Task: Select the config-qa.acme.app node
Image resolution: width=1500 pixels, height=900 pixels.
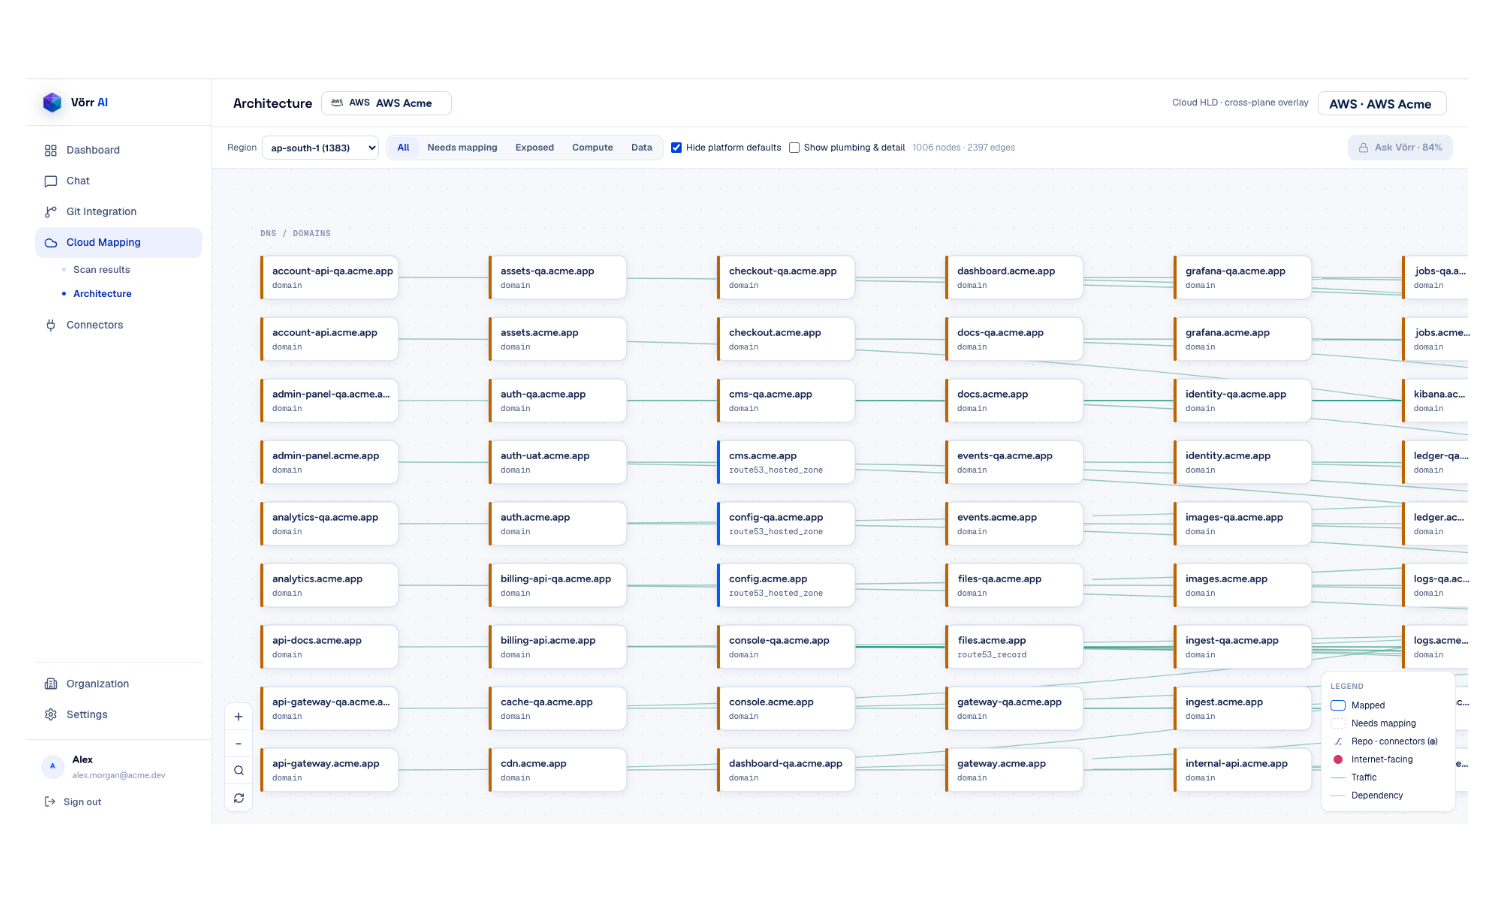Action: tap(786, 524)
